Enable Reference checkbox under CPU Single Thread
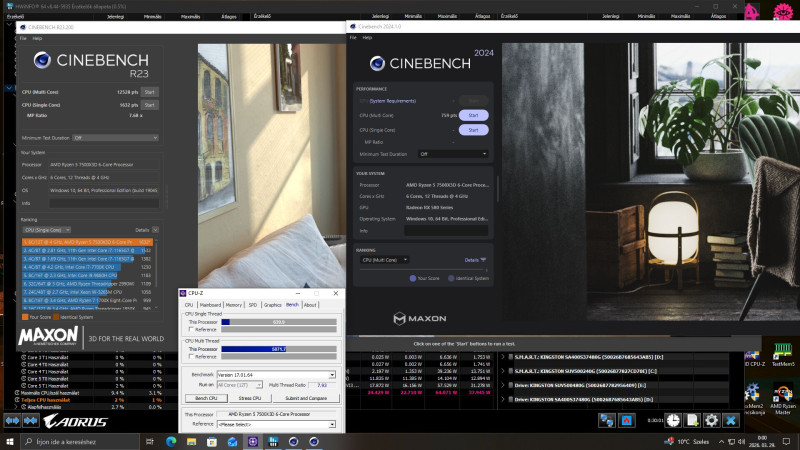The width and height of the screenshot is (800, 450). pos(191,330)
